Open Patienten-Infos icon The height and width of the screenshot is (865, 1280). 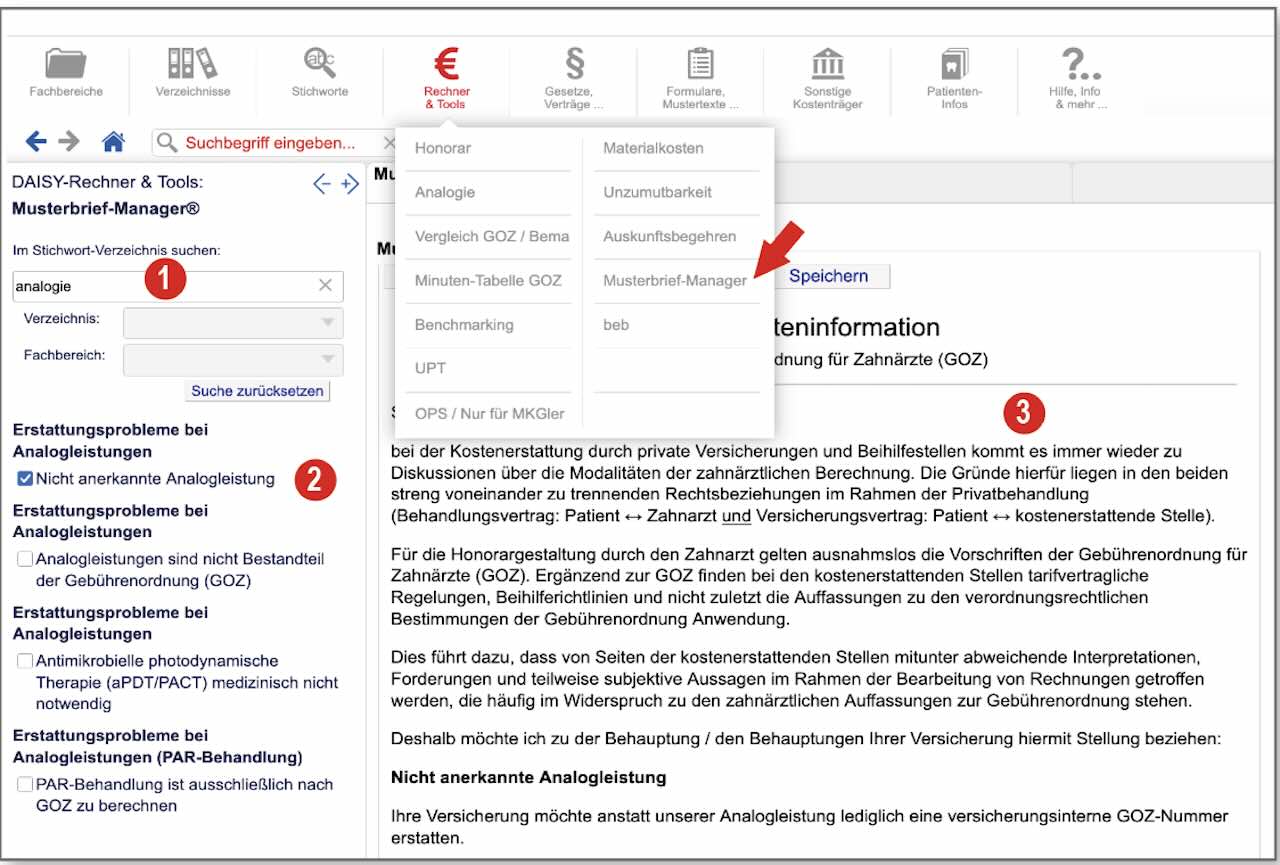(x=954, y=65)
